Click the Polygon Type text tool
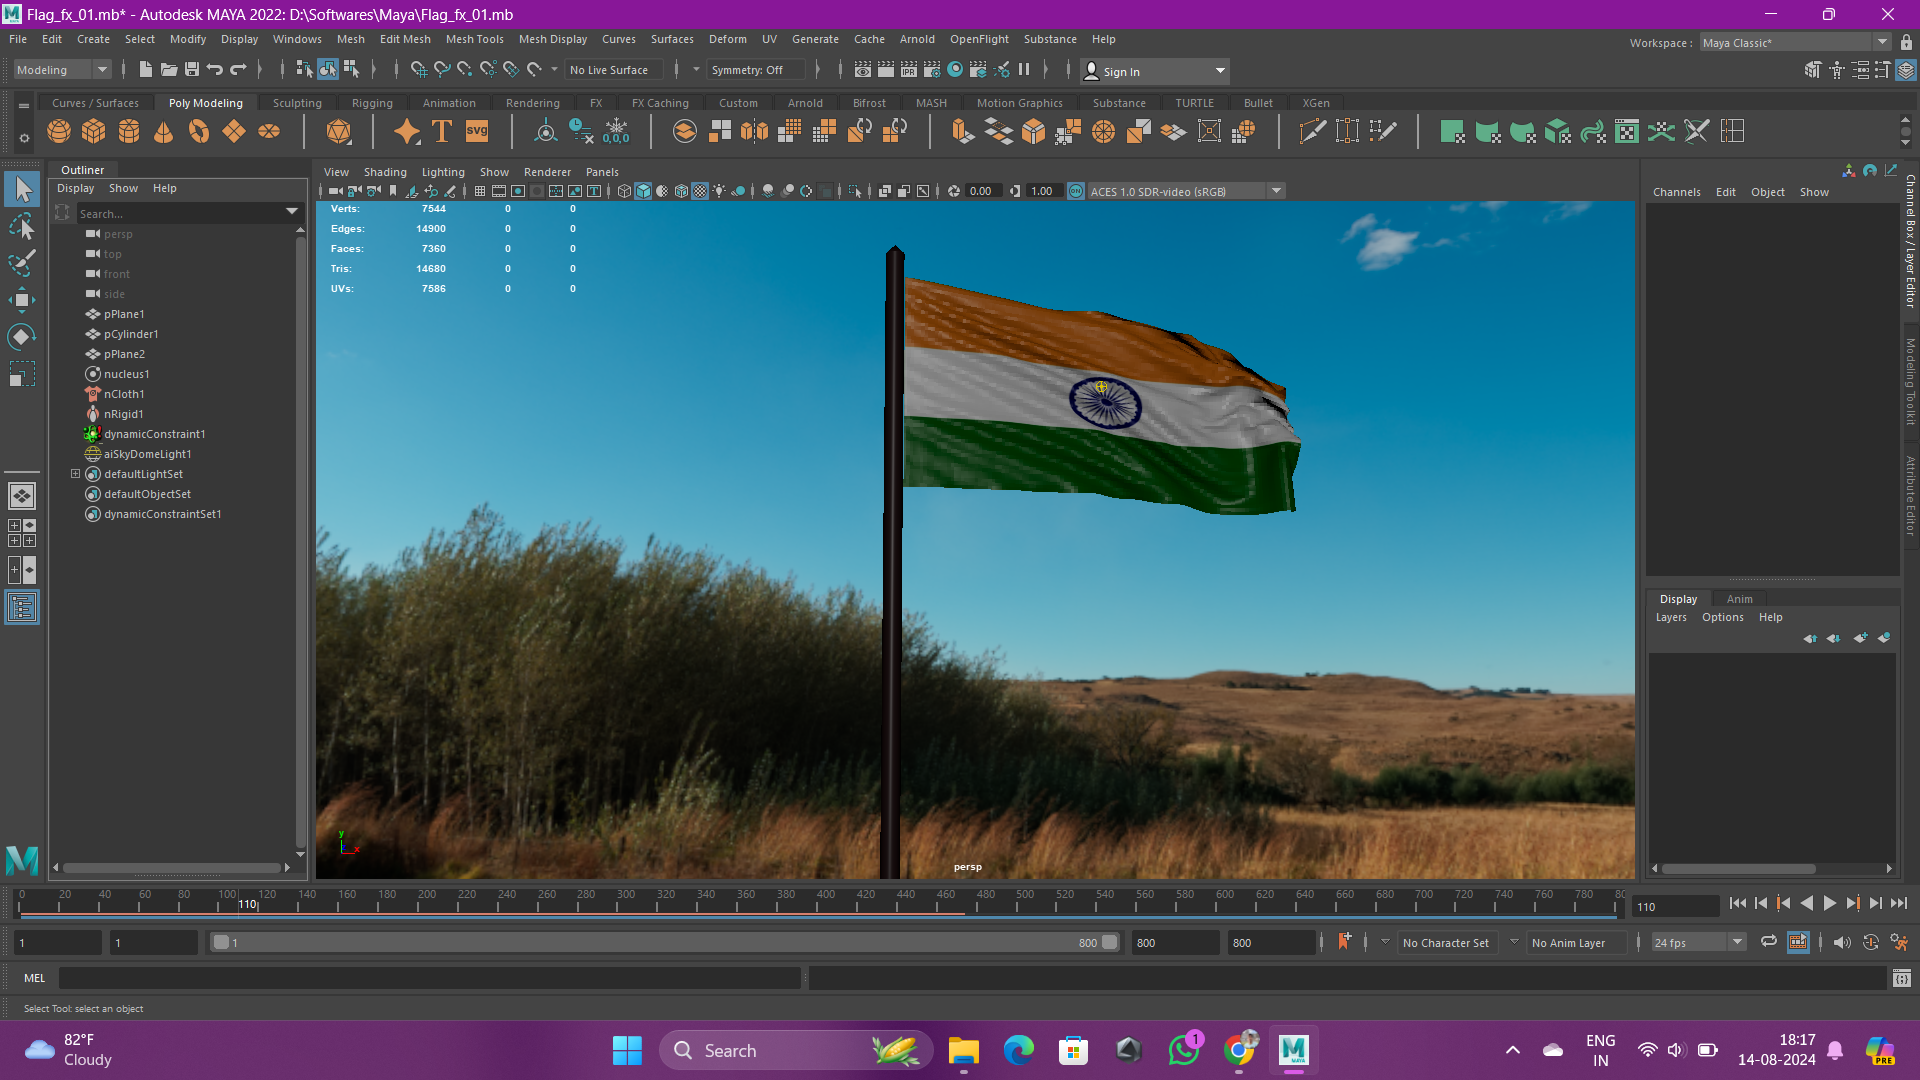Image resolution: width=1920 pixels, height=1080 pixels. pyautogui.click(x=442, y=131)
